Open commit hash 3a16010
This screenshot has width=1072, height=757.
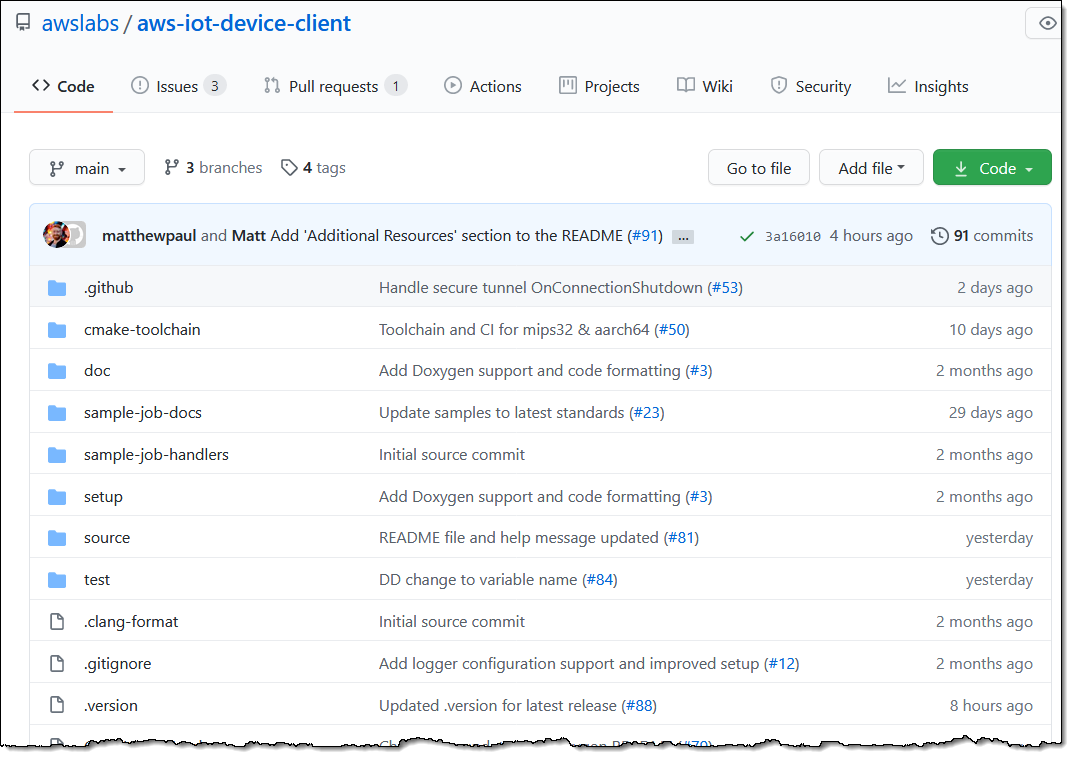(x=792, y=236)
